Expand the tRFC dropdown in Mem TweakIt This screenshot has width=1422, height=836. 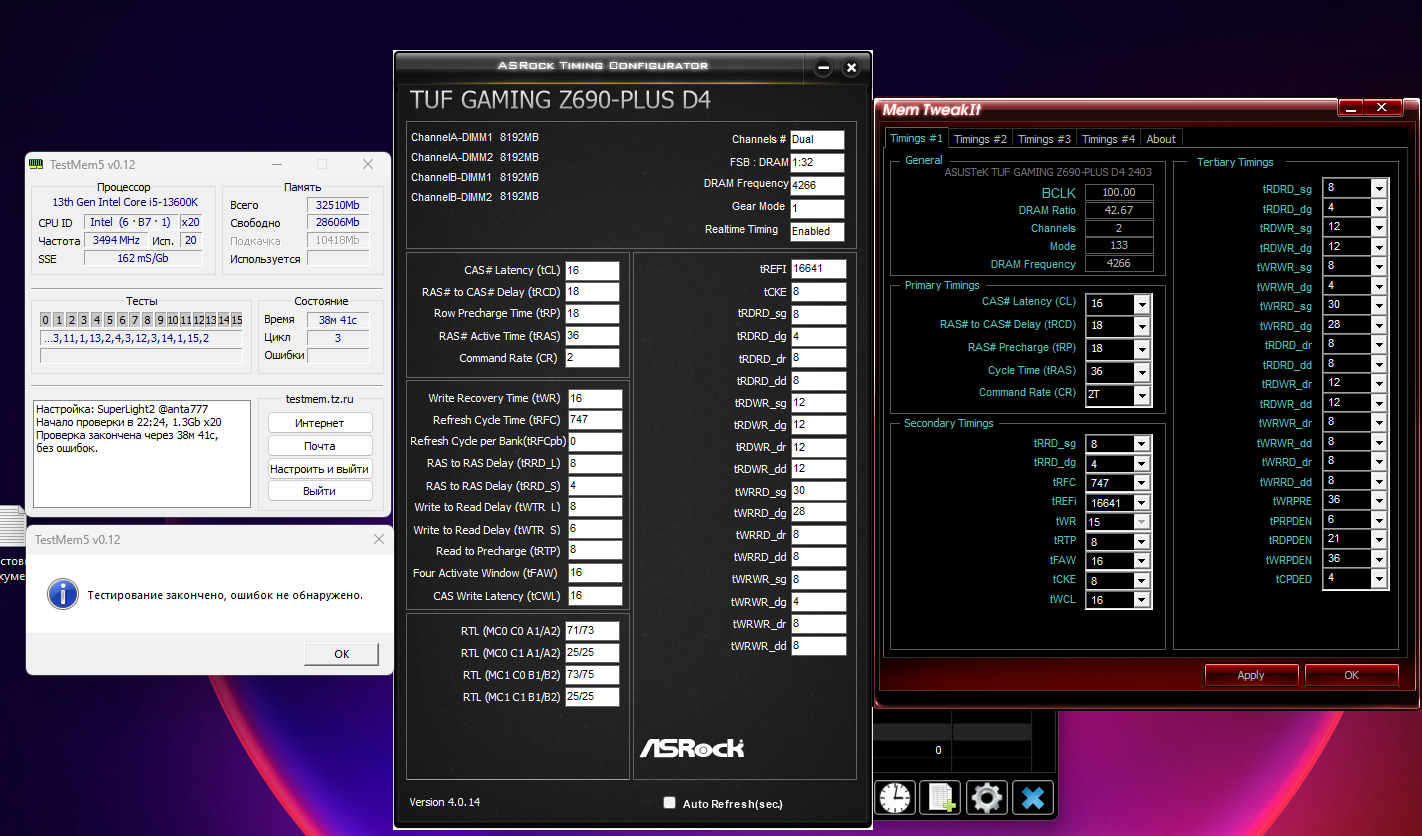(1142, 483)
